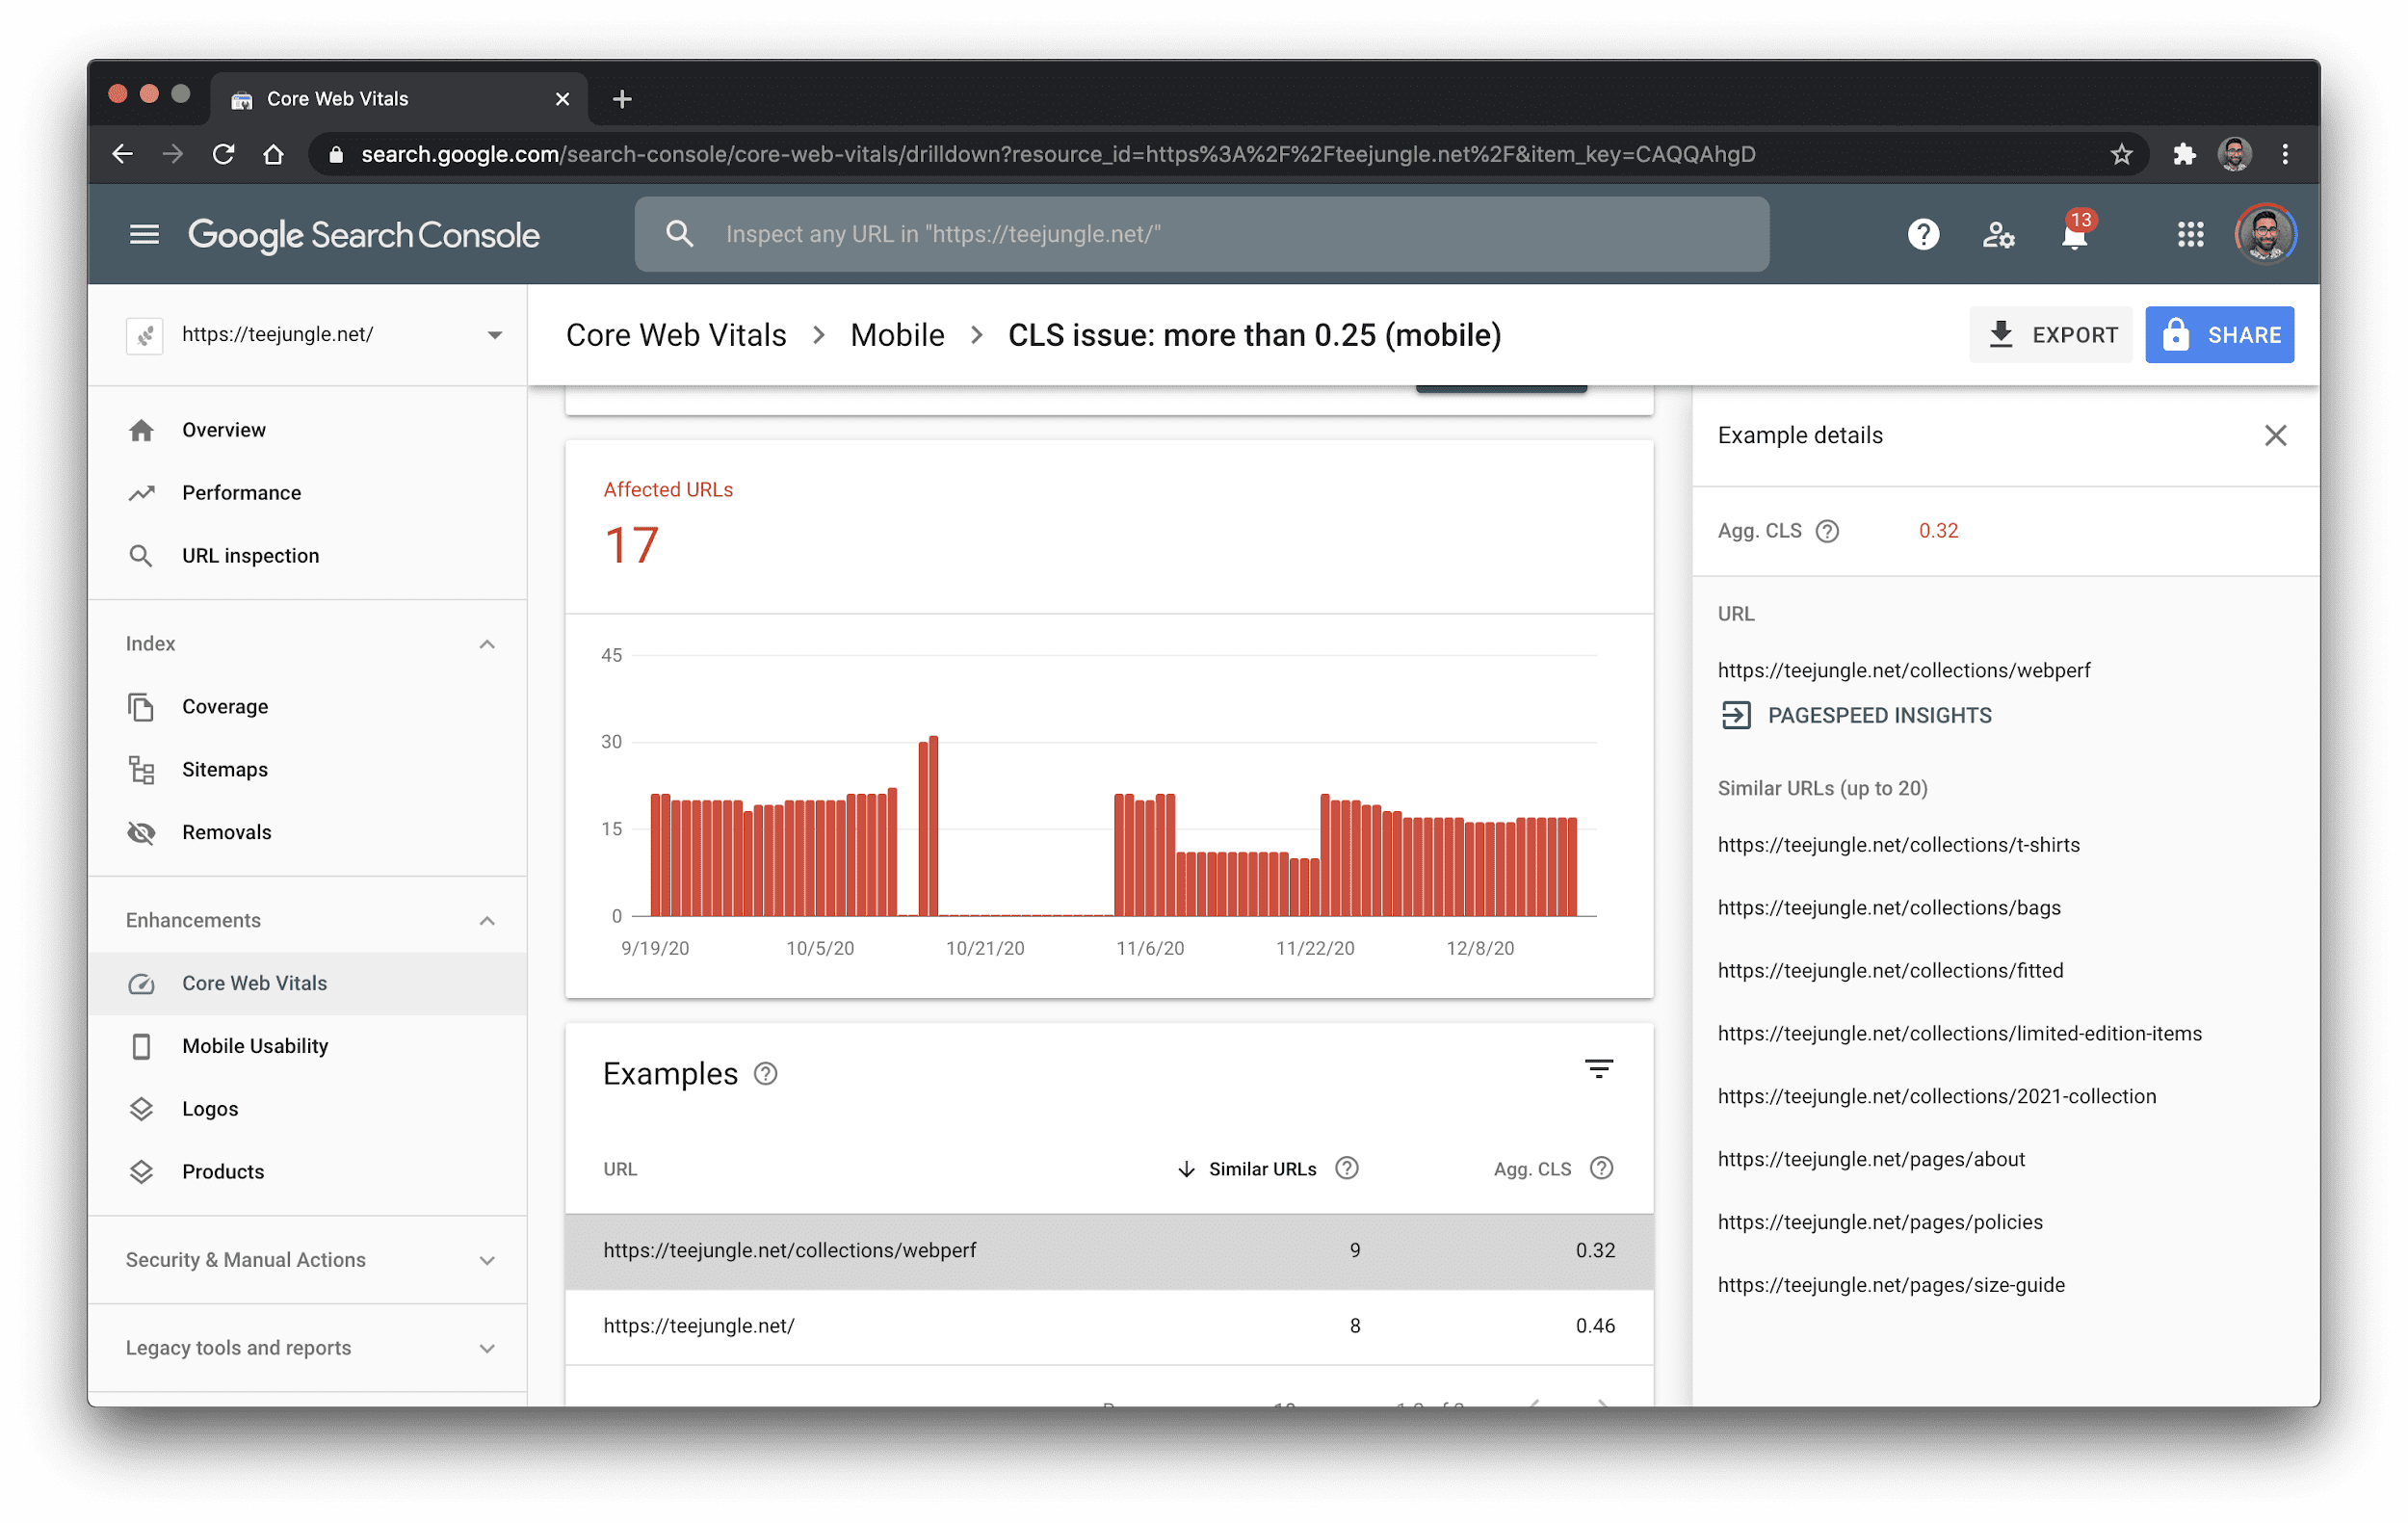Viewport: 2408px width, 1523px height.
Task: Click the close button on Example details panel
Action: click(2275, 437)
